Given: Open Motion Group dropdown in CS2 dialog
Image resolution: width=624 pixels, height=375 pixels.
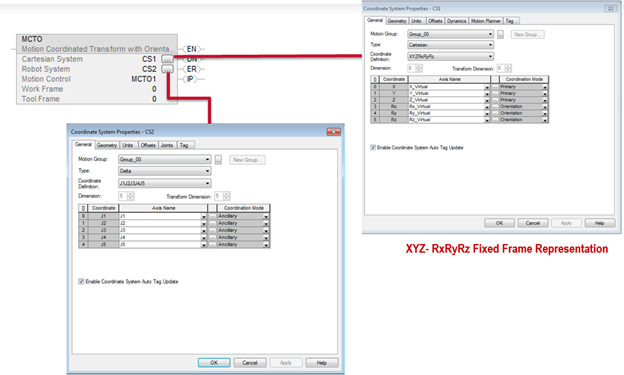Looking at the screenshot, I should pos(164,160).
